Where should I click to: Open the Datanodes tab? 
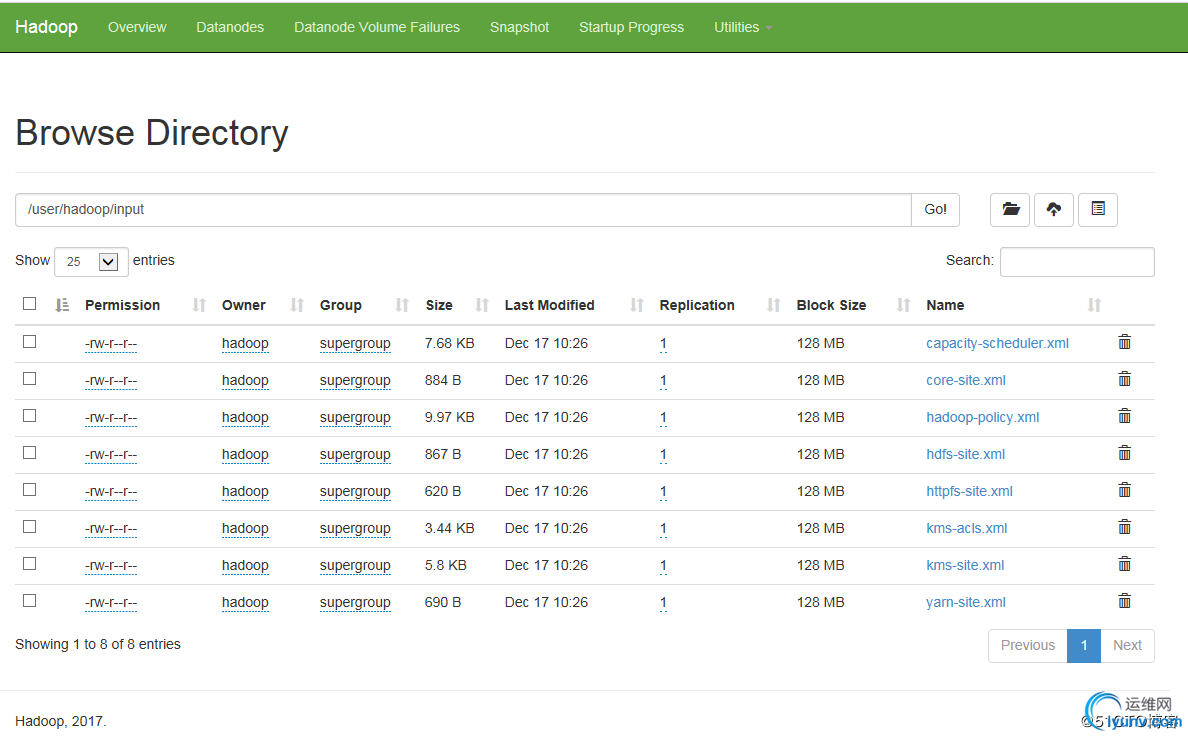tap(230, 27)
